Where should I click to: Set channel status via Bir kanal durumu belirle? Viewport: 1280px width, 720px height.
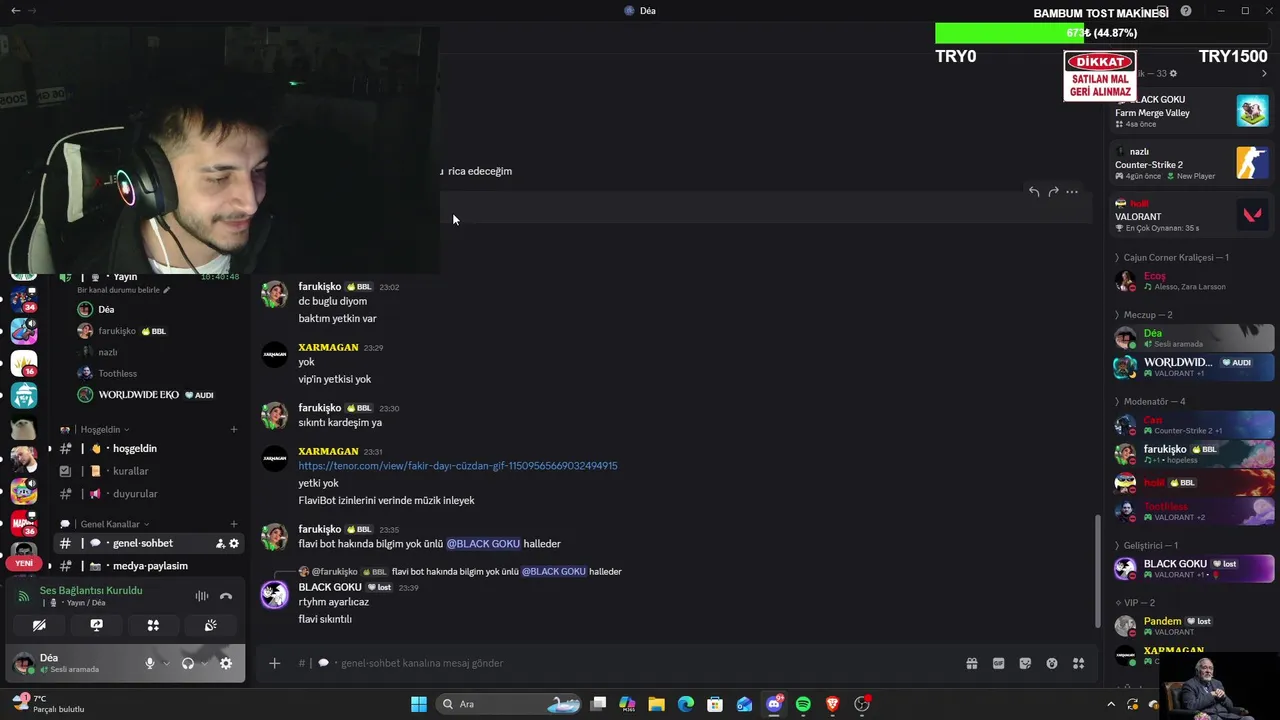(x=124, y=290)
